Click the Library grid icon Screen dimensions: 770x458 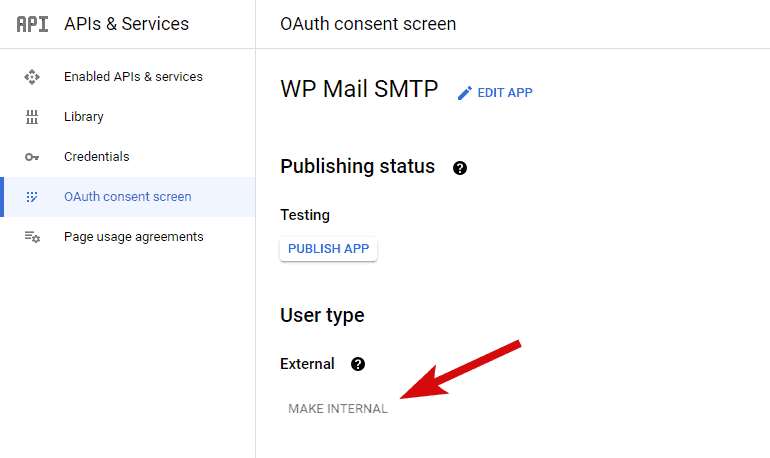tap(32, 117)
